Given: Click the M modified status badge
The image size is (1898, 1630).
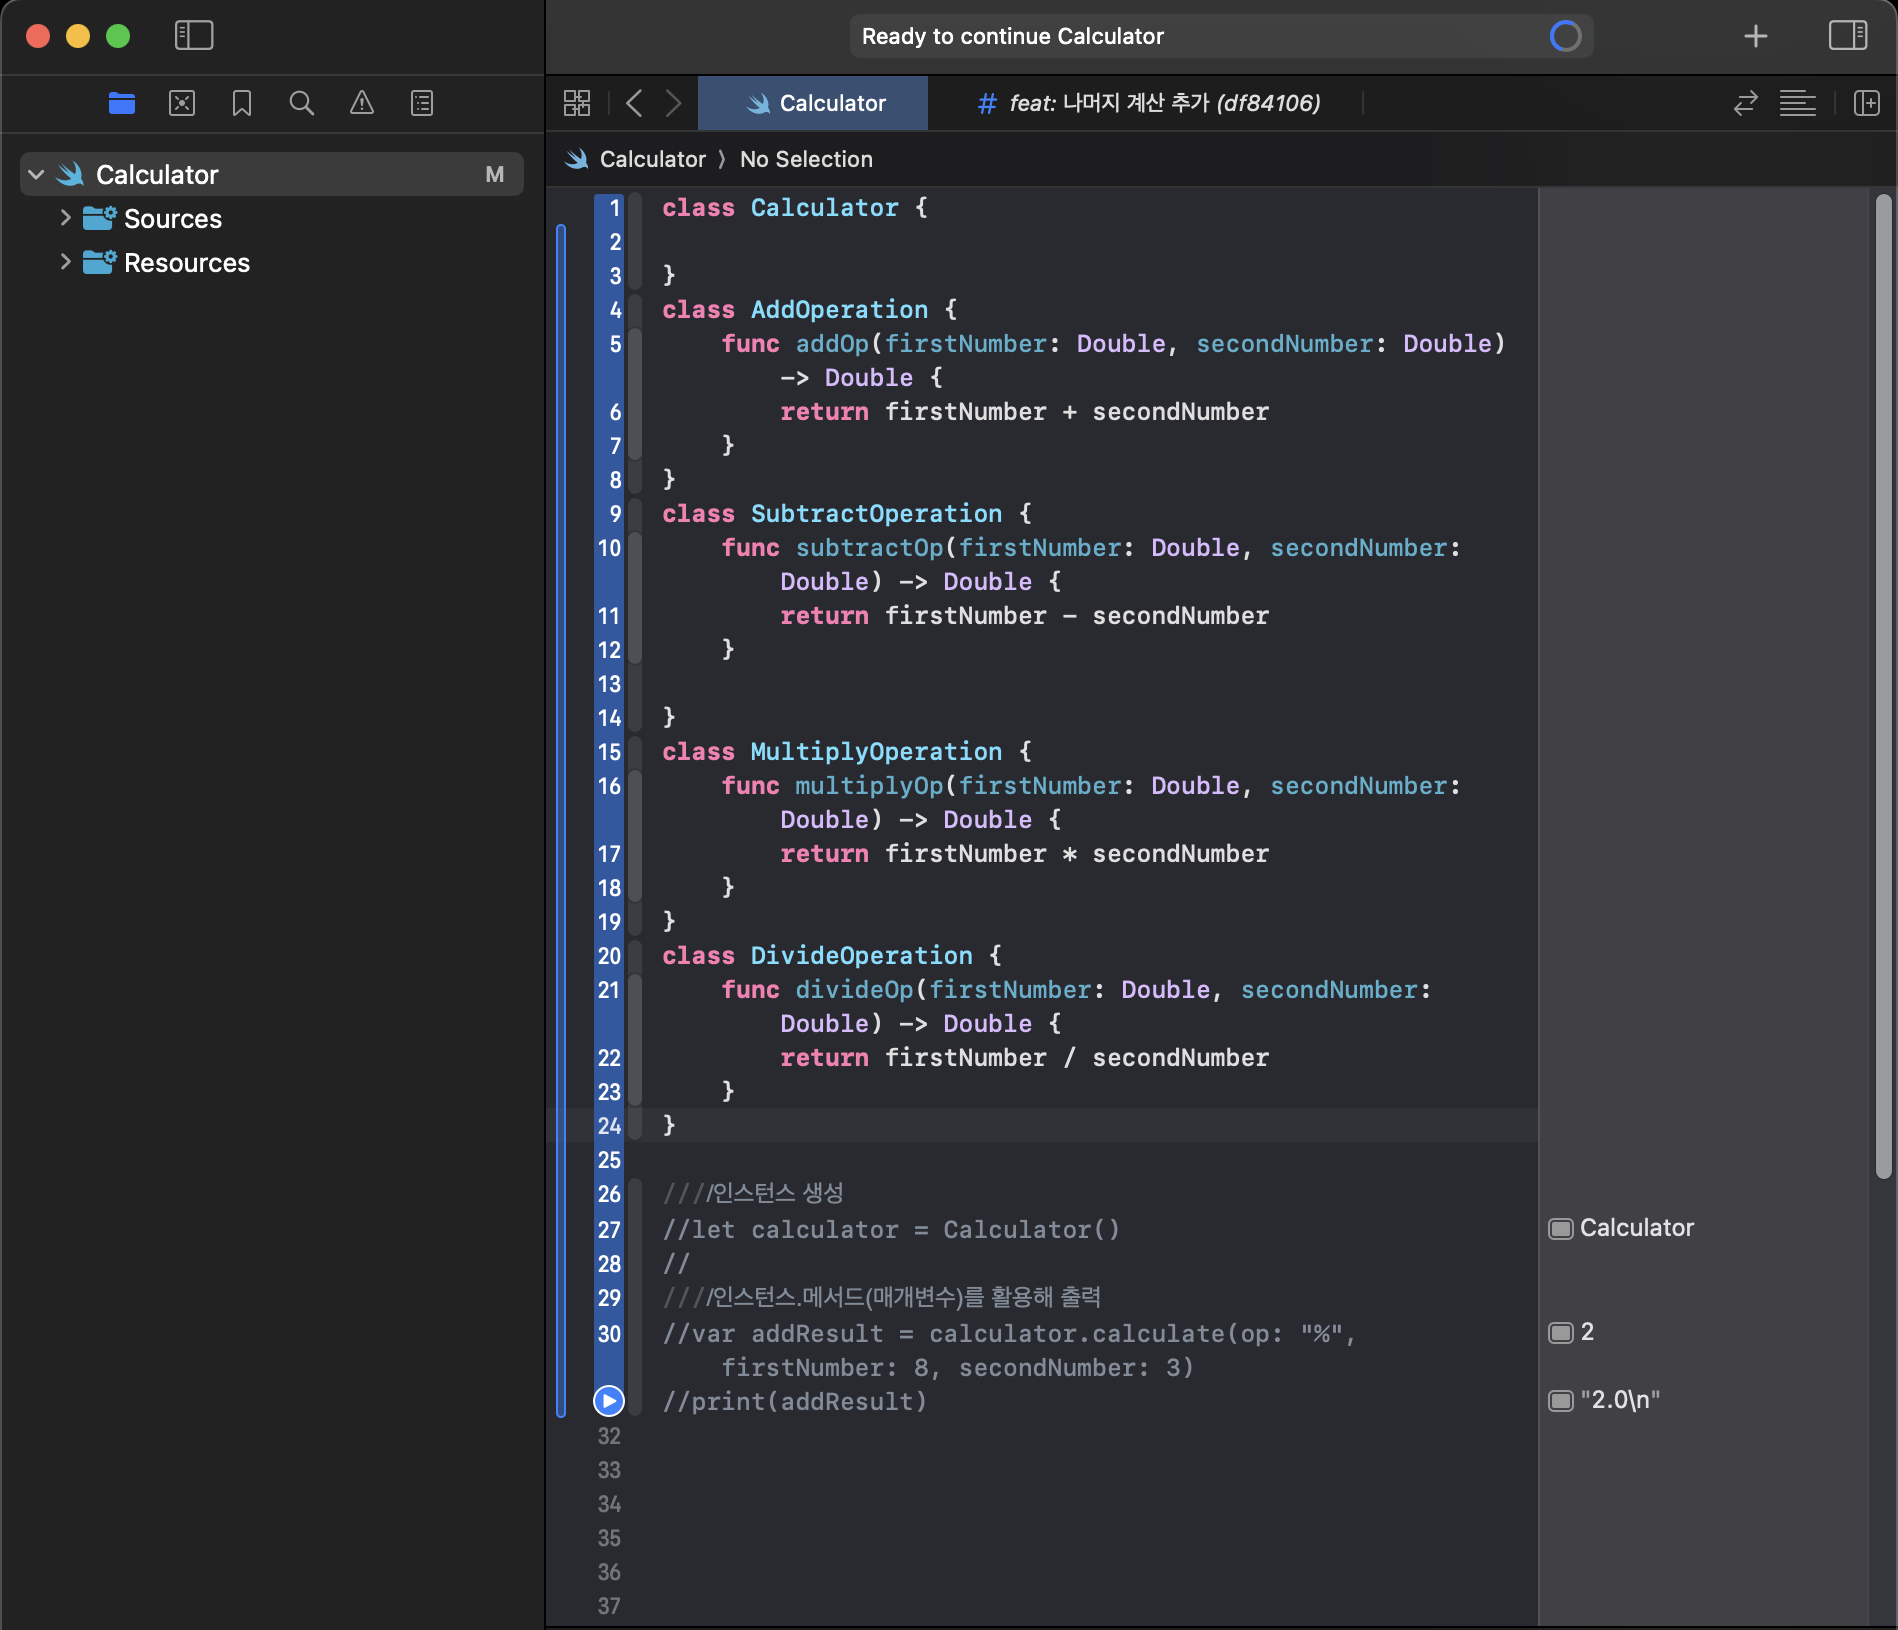Looking at the screenshot, I should (x=494, y=175).
